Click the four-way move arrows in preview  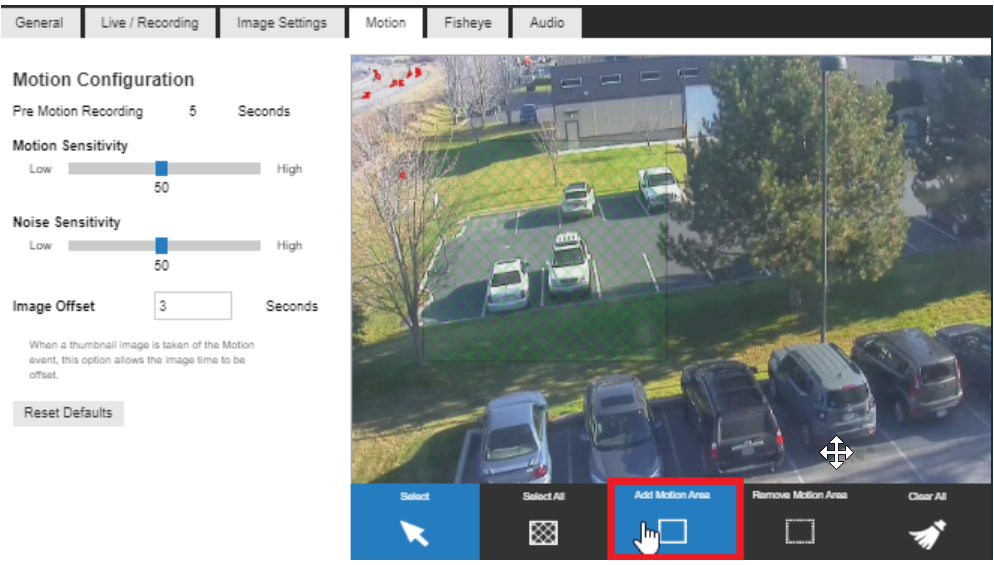[836, 454]
